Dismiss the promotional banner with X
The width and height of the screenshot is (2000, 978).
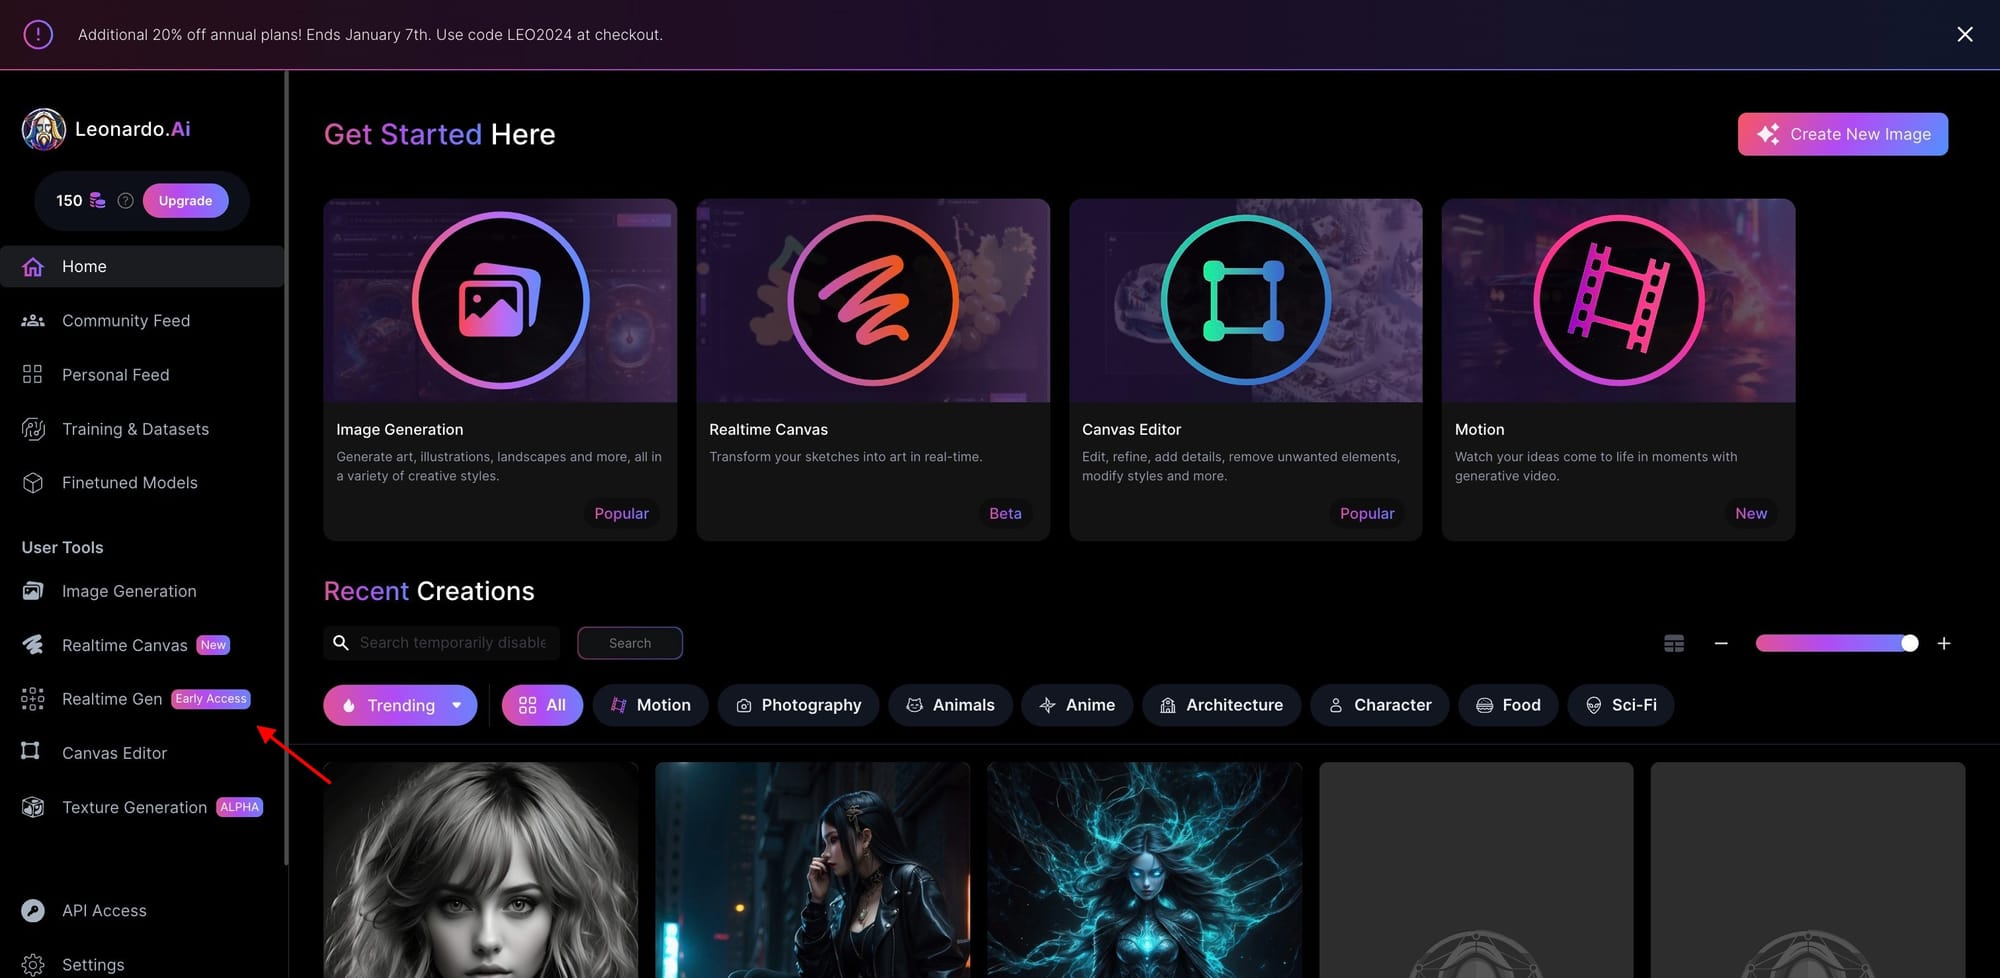tap(1964, 34)
